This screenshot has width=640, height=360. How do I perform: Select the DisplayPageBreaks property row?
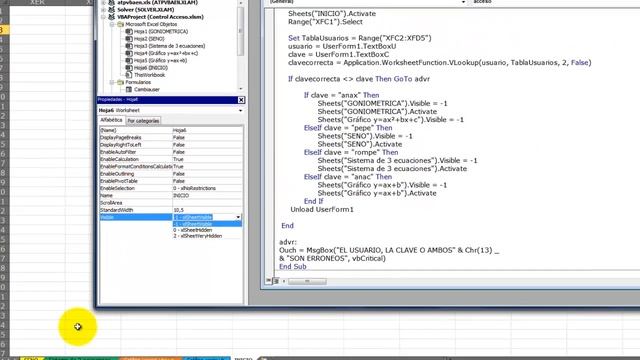[x=171, y=138]
